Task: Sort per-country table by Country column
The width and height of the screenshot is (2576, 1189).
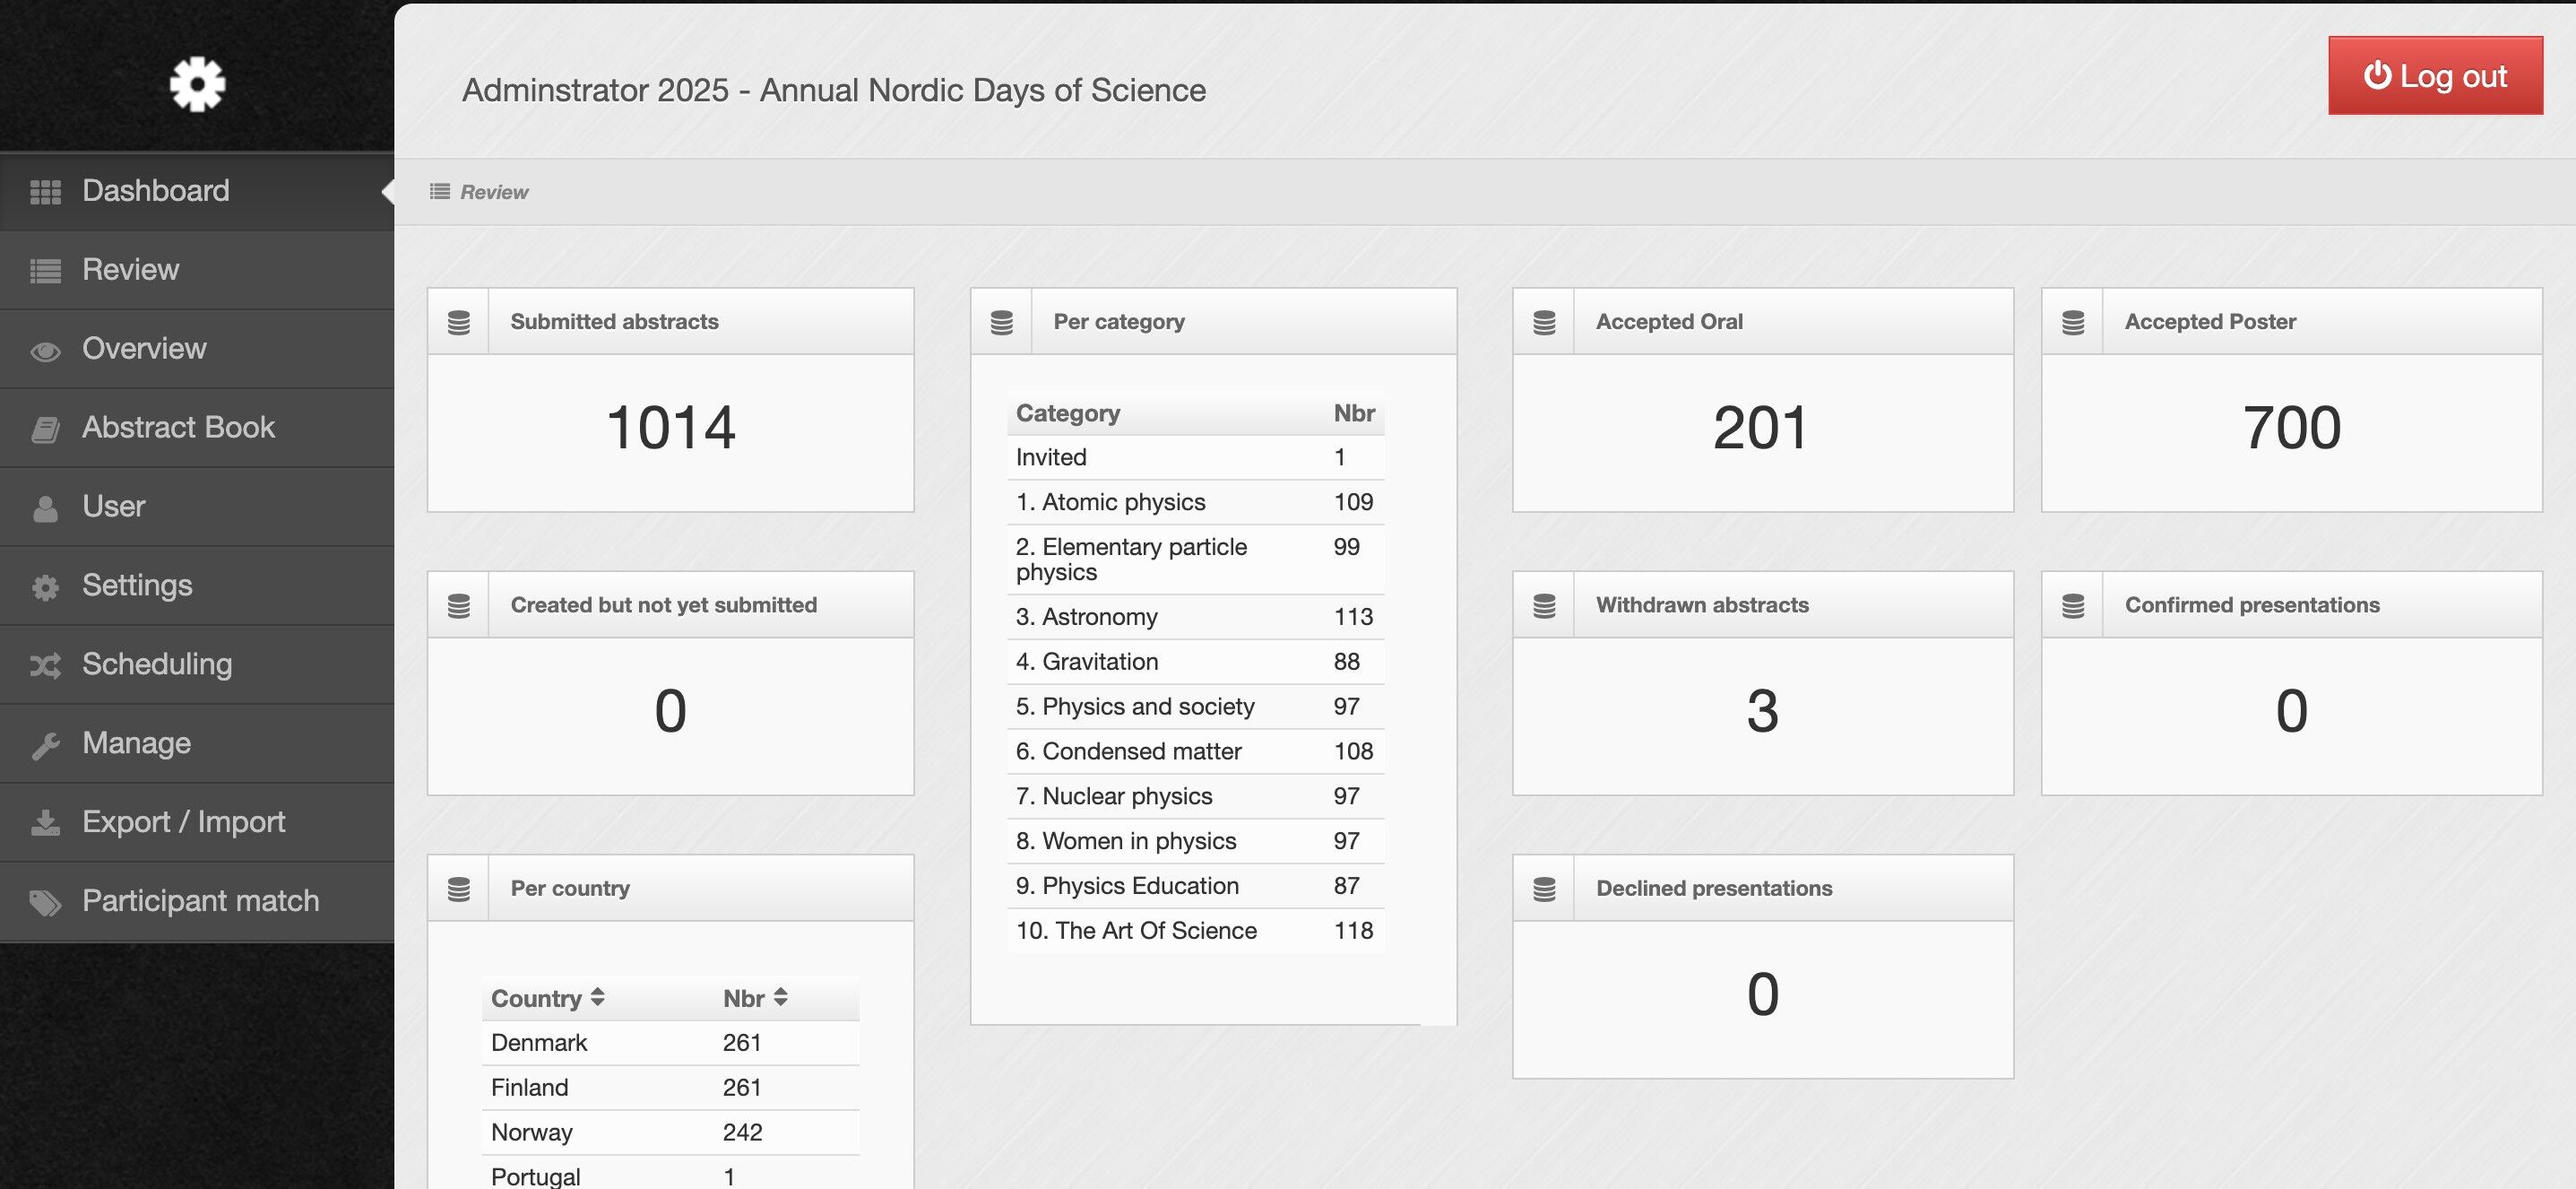Action: (x=547, y=998)
